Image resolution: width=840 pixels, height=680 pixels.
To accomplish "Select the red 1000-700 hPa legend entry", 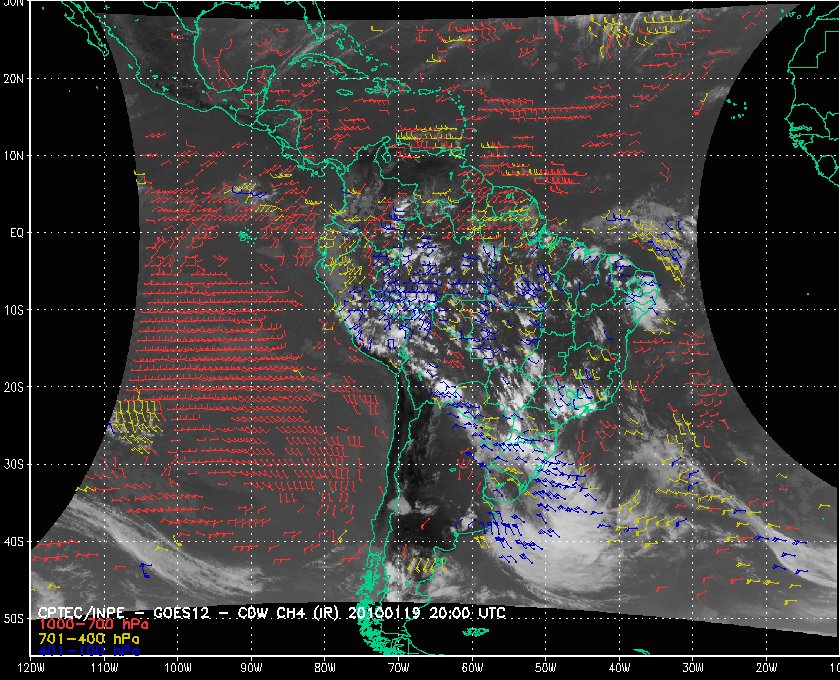I will point(94,625).
